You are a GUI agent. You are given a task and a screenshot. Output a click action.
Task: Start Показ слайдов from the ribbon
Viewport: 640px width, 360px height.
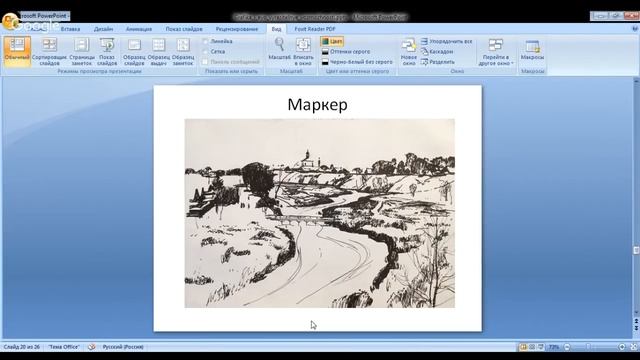[x=107, y=51]
